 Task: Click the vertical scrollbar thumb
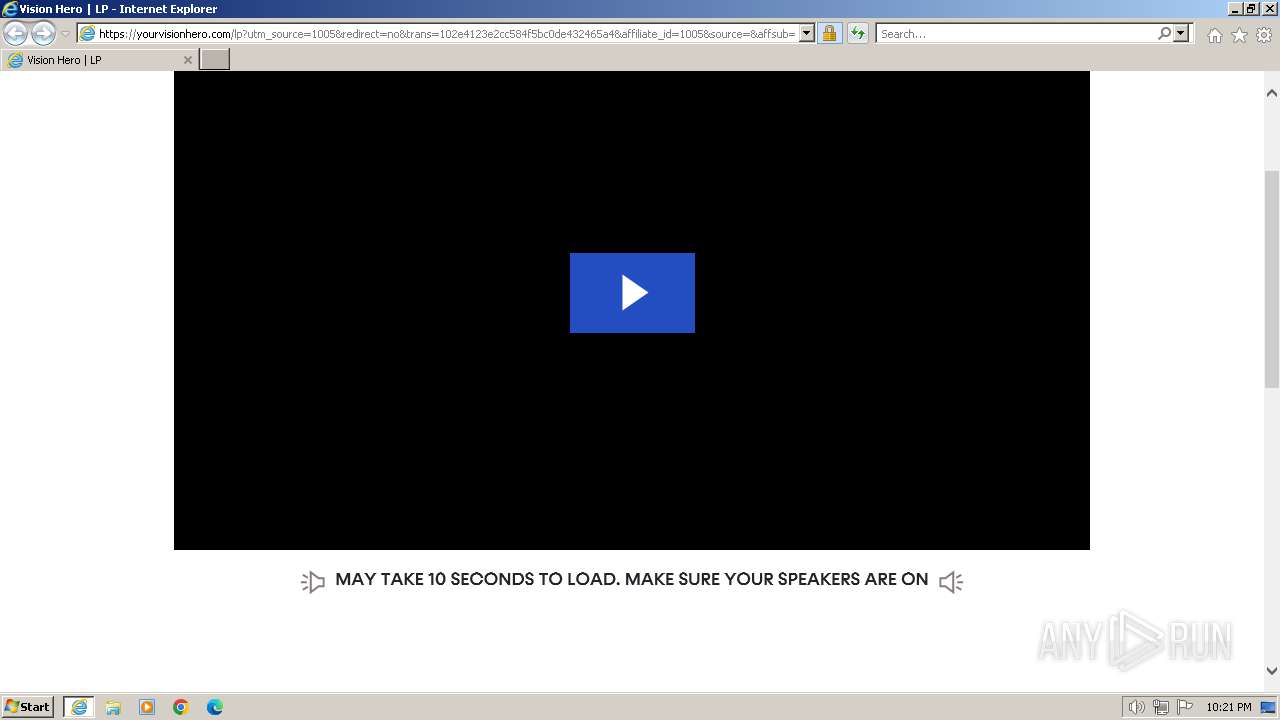(x=1272, y=279)
